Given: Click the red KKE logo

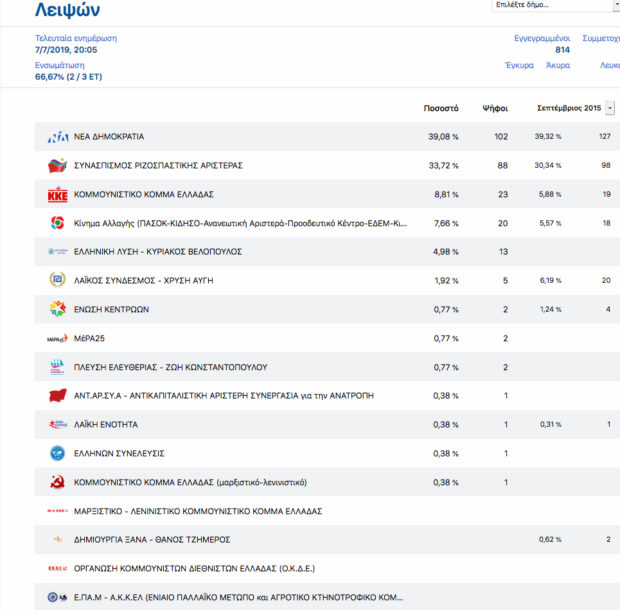Looking at the screenshot, I should (x=58, y=194).
